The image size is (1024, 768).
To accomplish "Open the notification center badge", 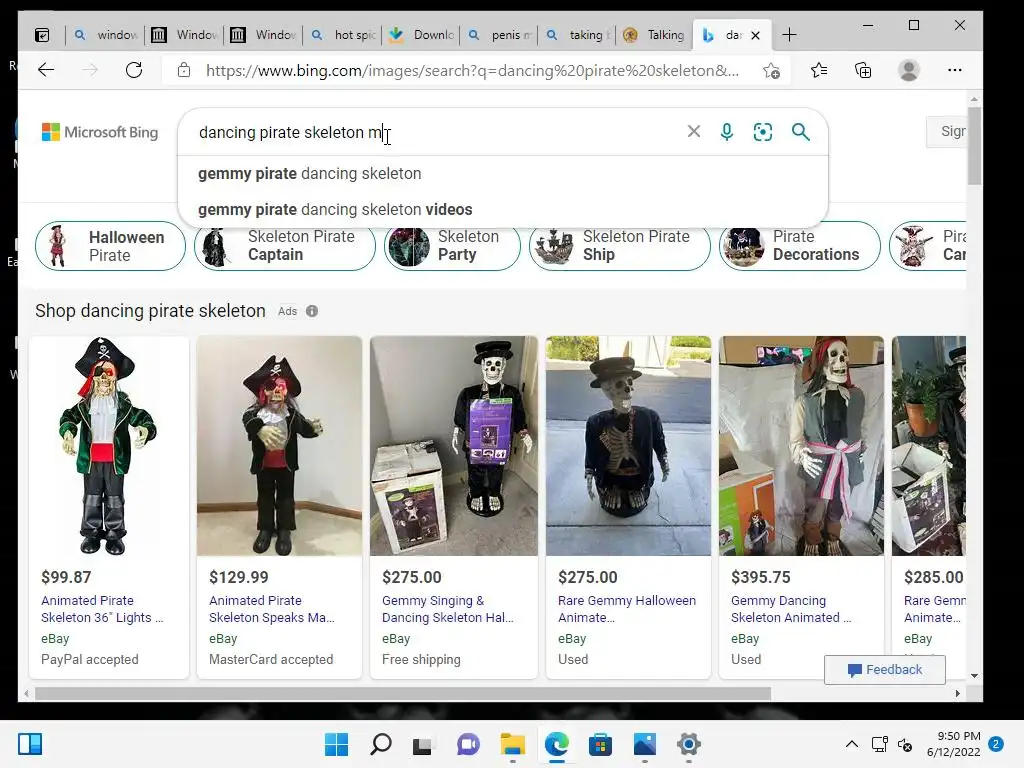I will [x=996, y=744].
